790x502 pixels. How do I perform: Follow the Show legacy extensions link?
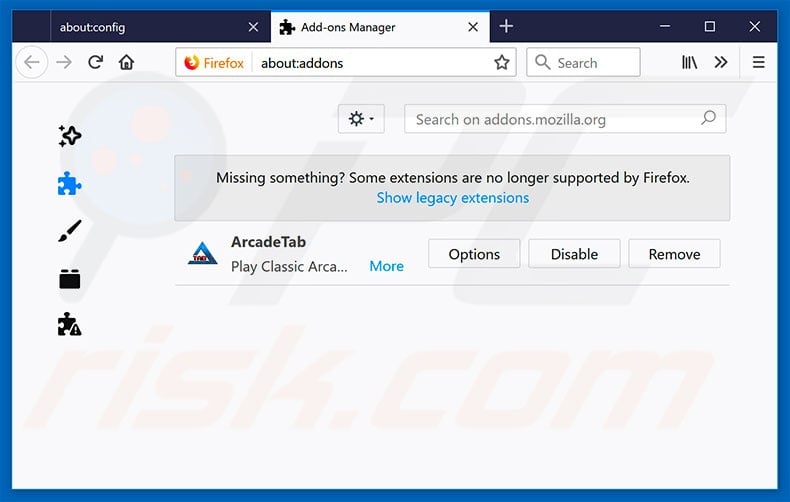pyautogui.click(x=452, y=198)
